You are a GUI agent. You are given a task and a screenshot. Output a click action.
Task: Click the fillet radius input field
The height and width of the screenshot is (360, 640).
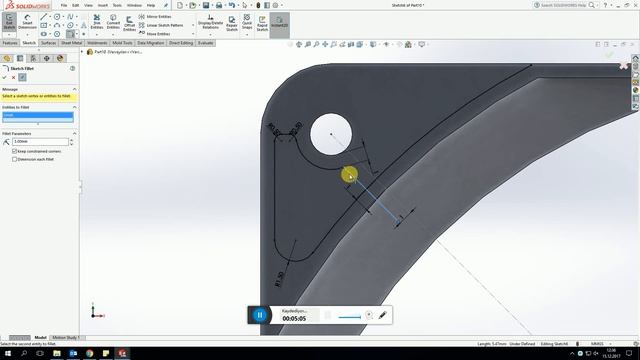point(40,142)
